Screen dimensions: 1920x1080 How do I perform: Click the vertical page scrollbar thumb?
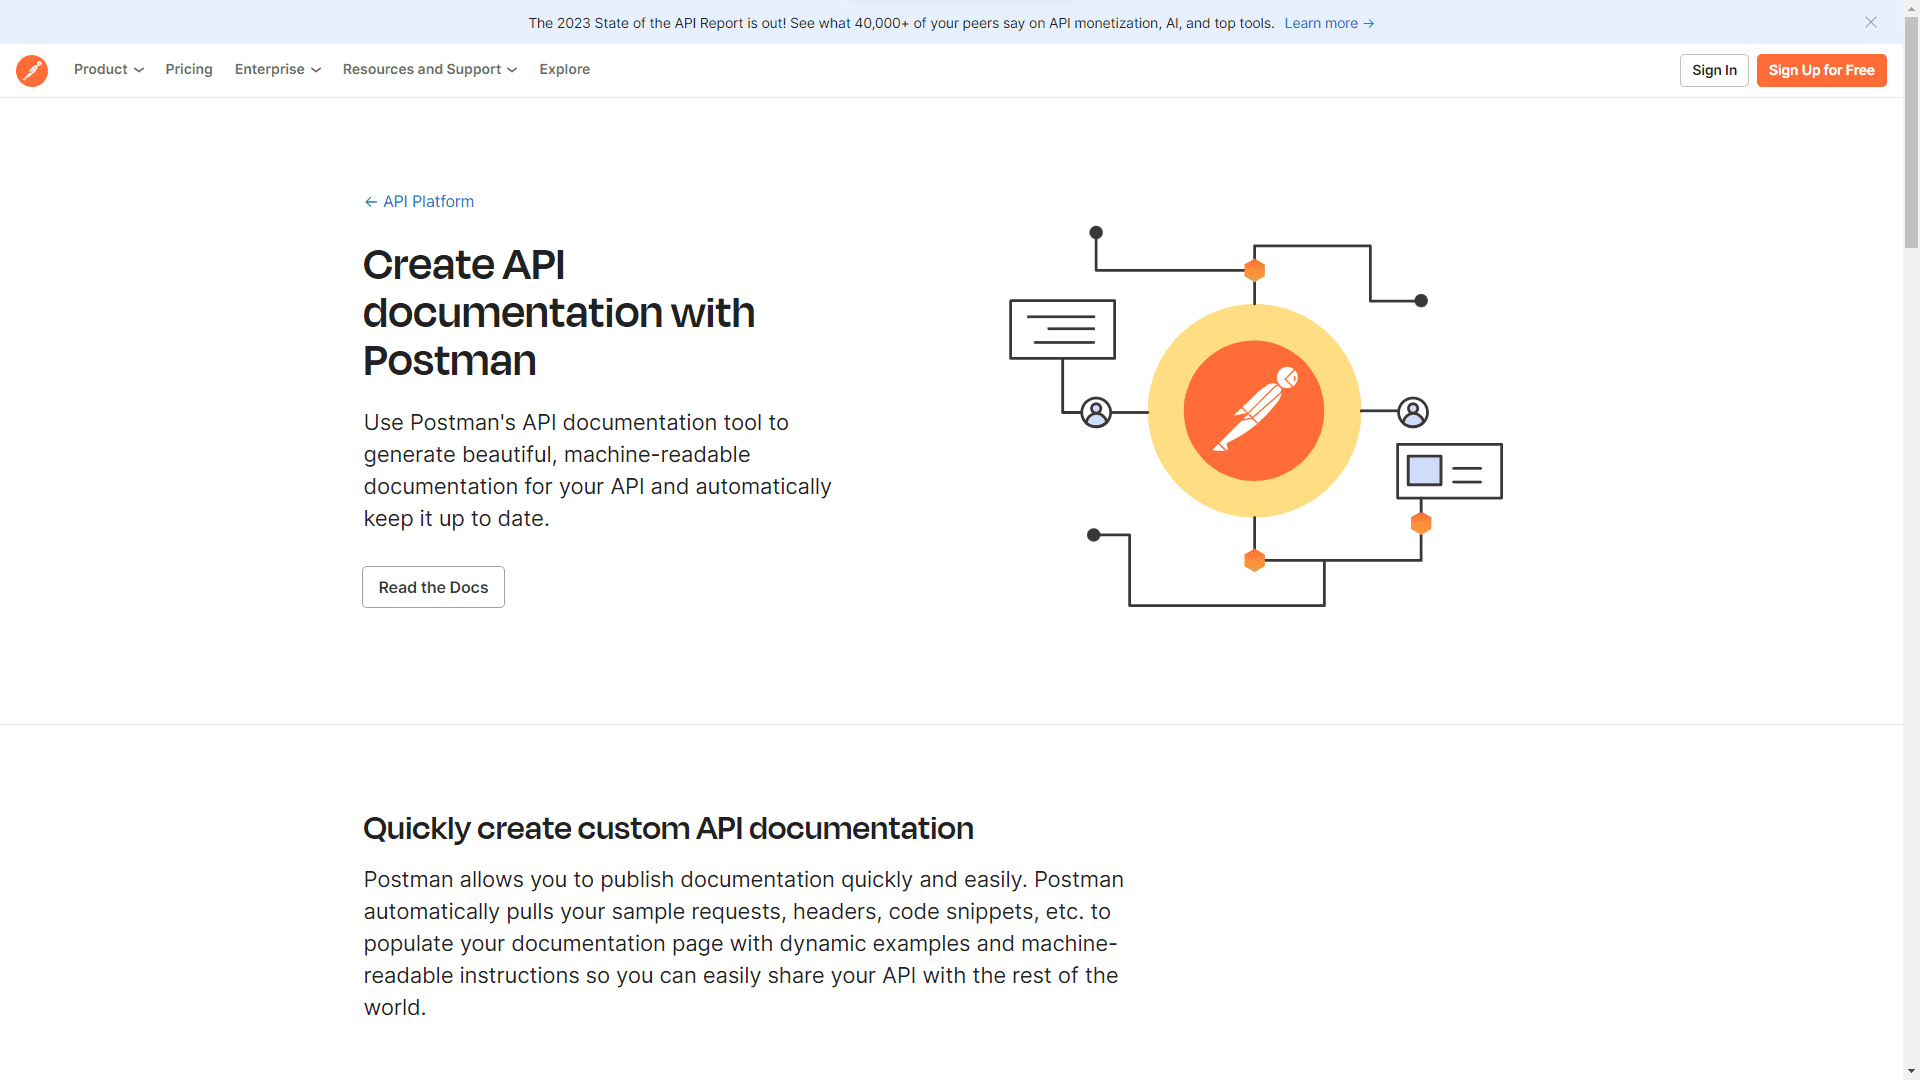1911,130
